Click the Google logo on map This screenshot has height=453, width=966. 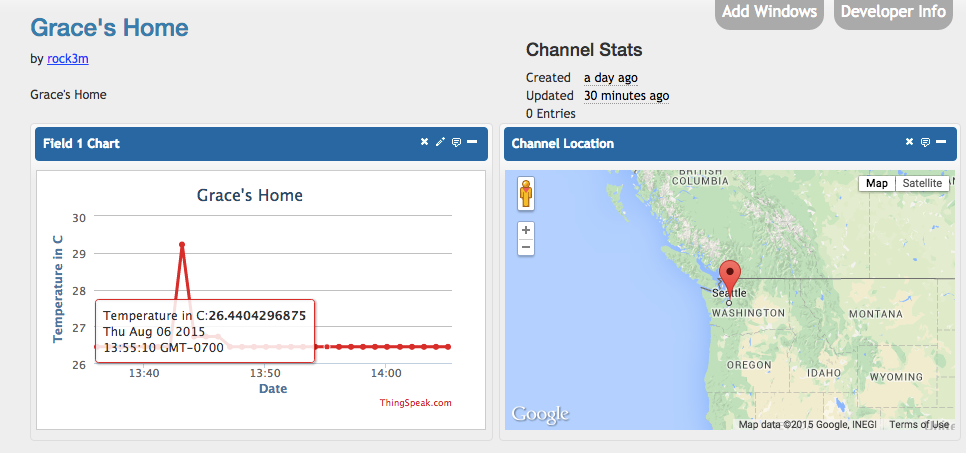point(540,414)
